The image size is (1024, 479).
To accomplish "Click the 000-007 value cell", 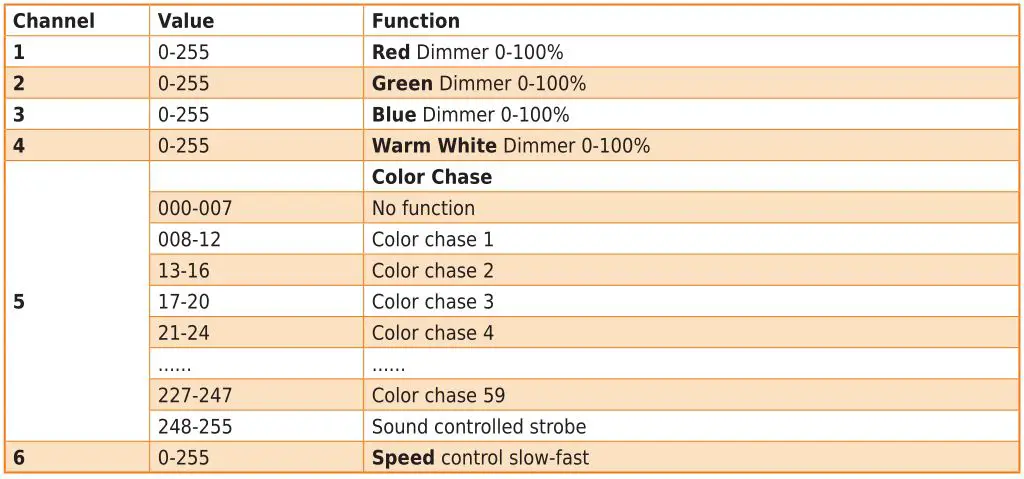I will click(x=195, y=208).
